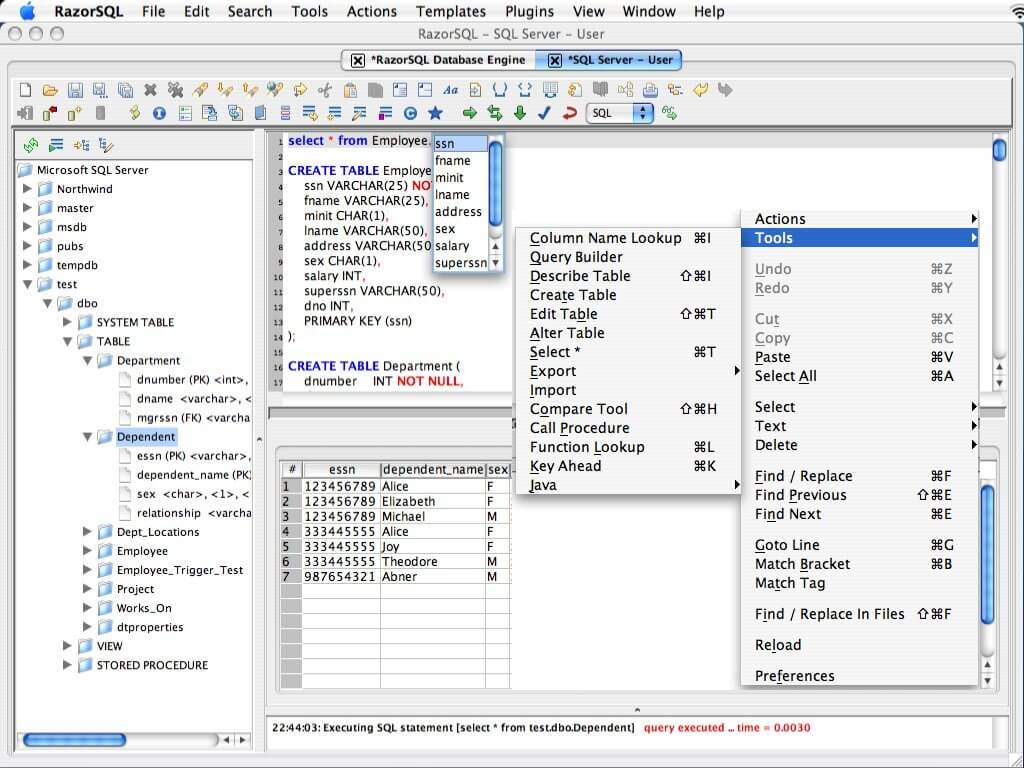Viewport: 1024px width, 768px height.
Task: Click the navigator icon with green play arrow
Action: coord(56,145)
